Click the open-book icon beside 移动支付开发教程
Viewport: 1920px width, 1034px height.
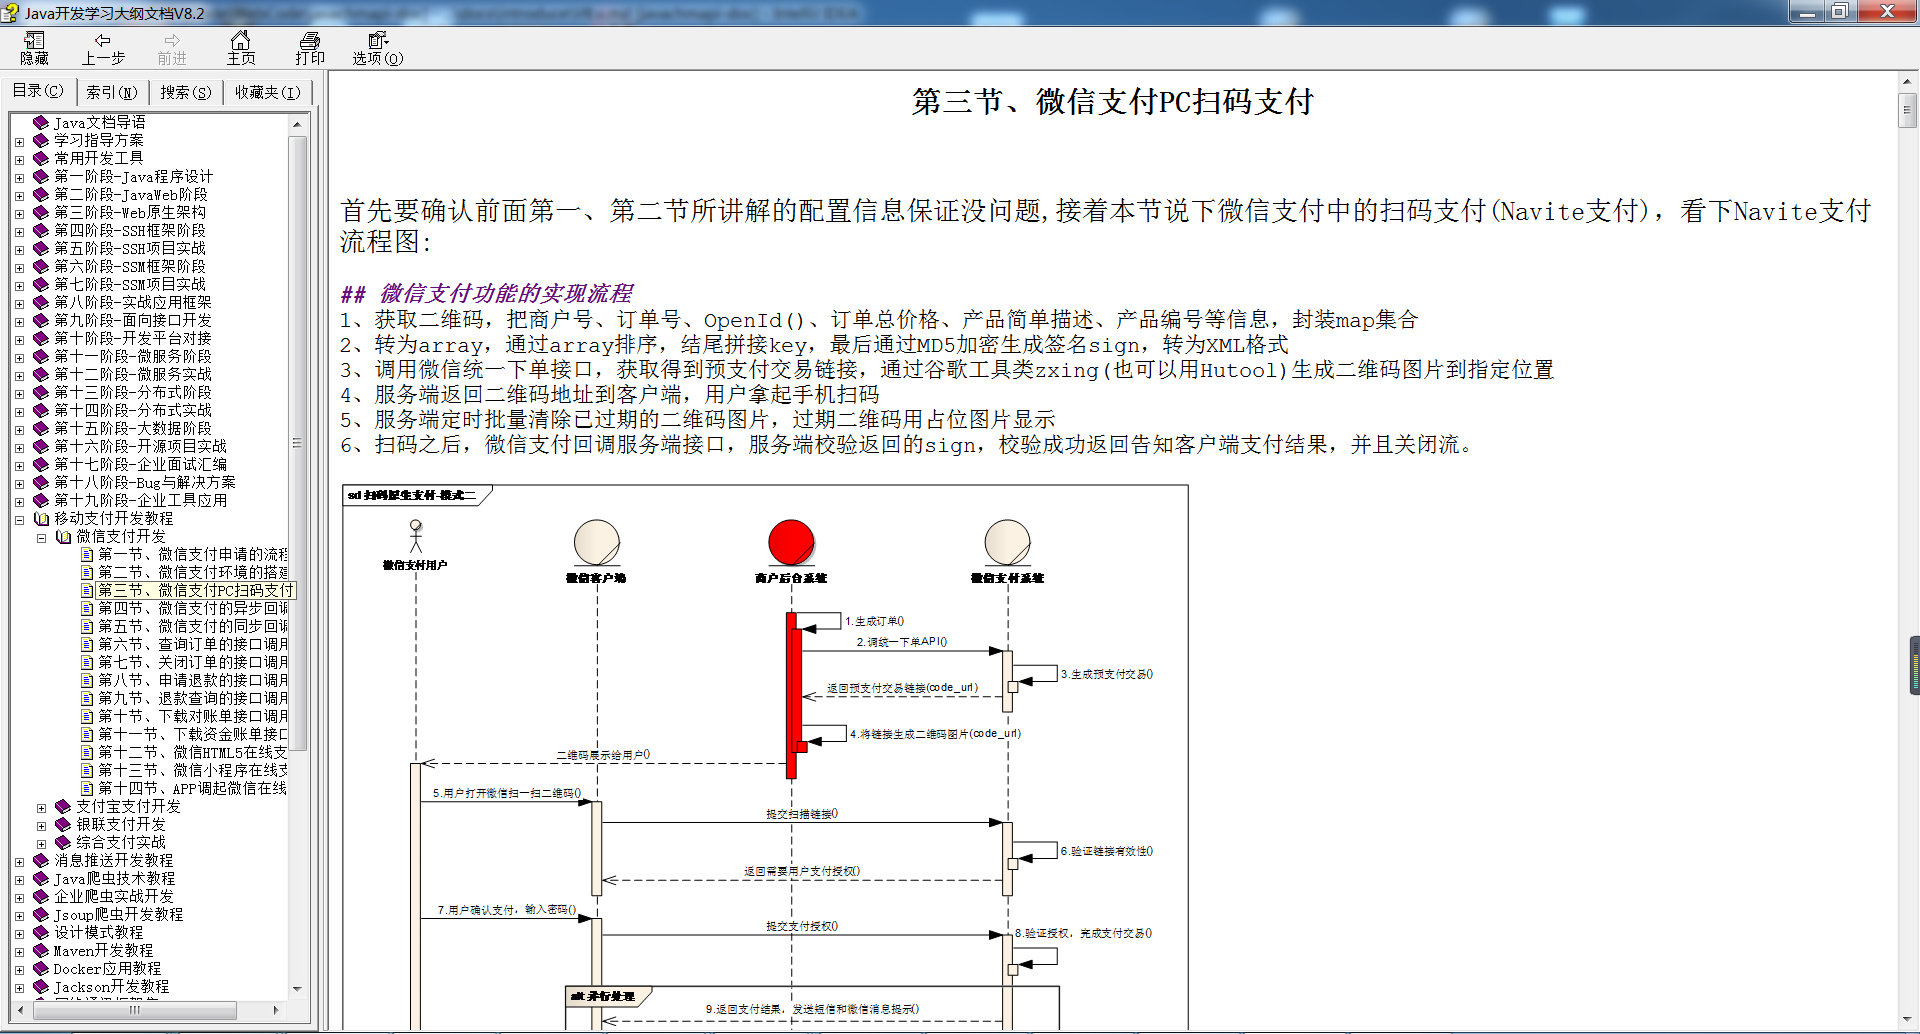tap(41, 519)
